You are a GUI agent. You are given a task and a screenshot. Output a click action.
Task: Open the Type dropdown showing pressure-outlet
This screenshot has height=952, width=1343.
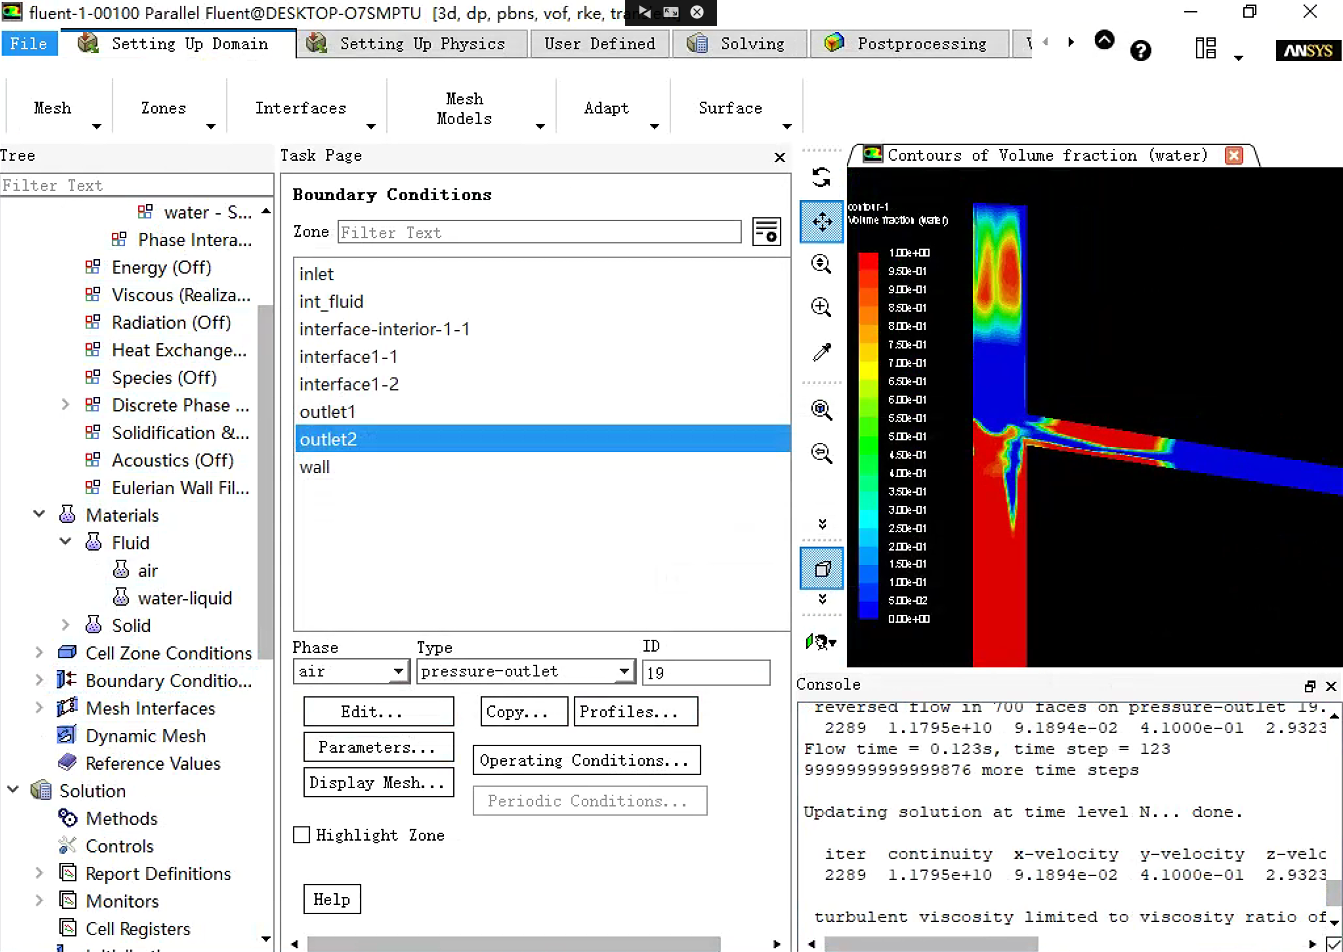tap(526, 672)
